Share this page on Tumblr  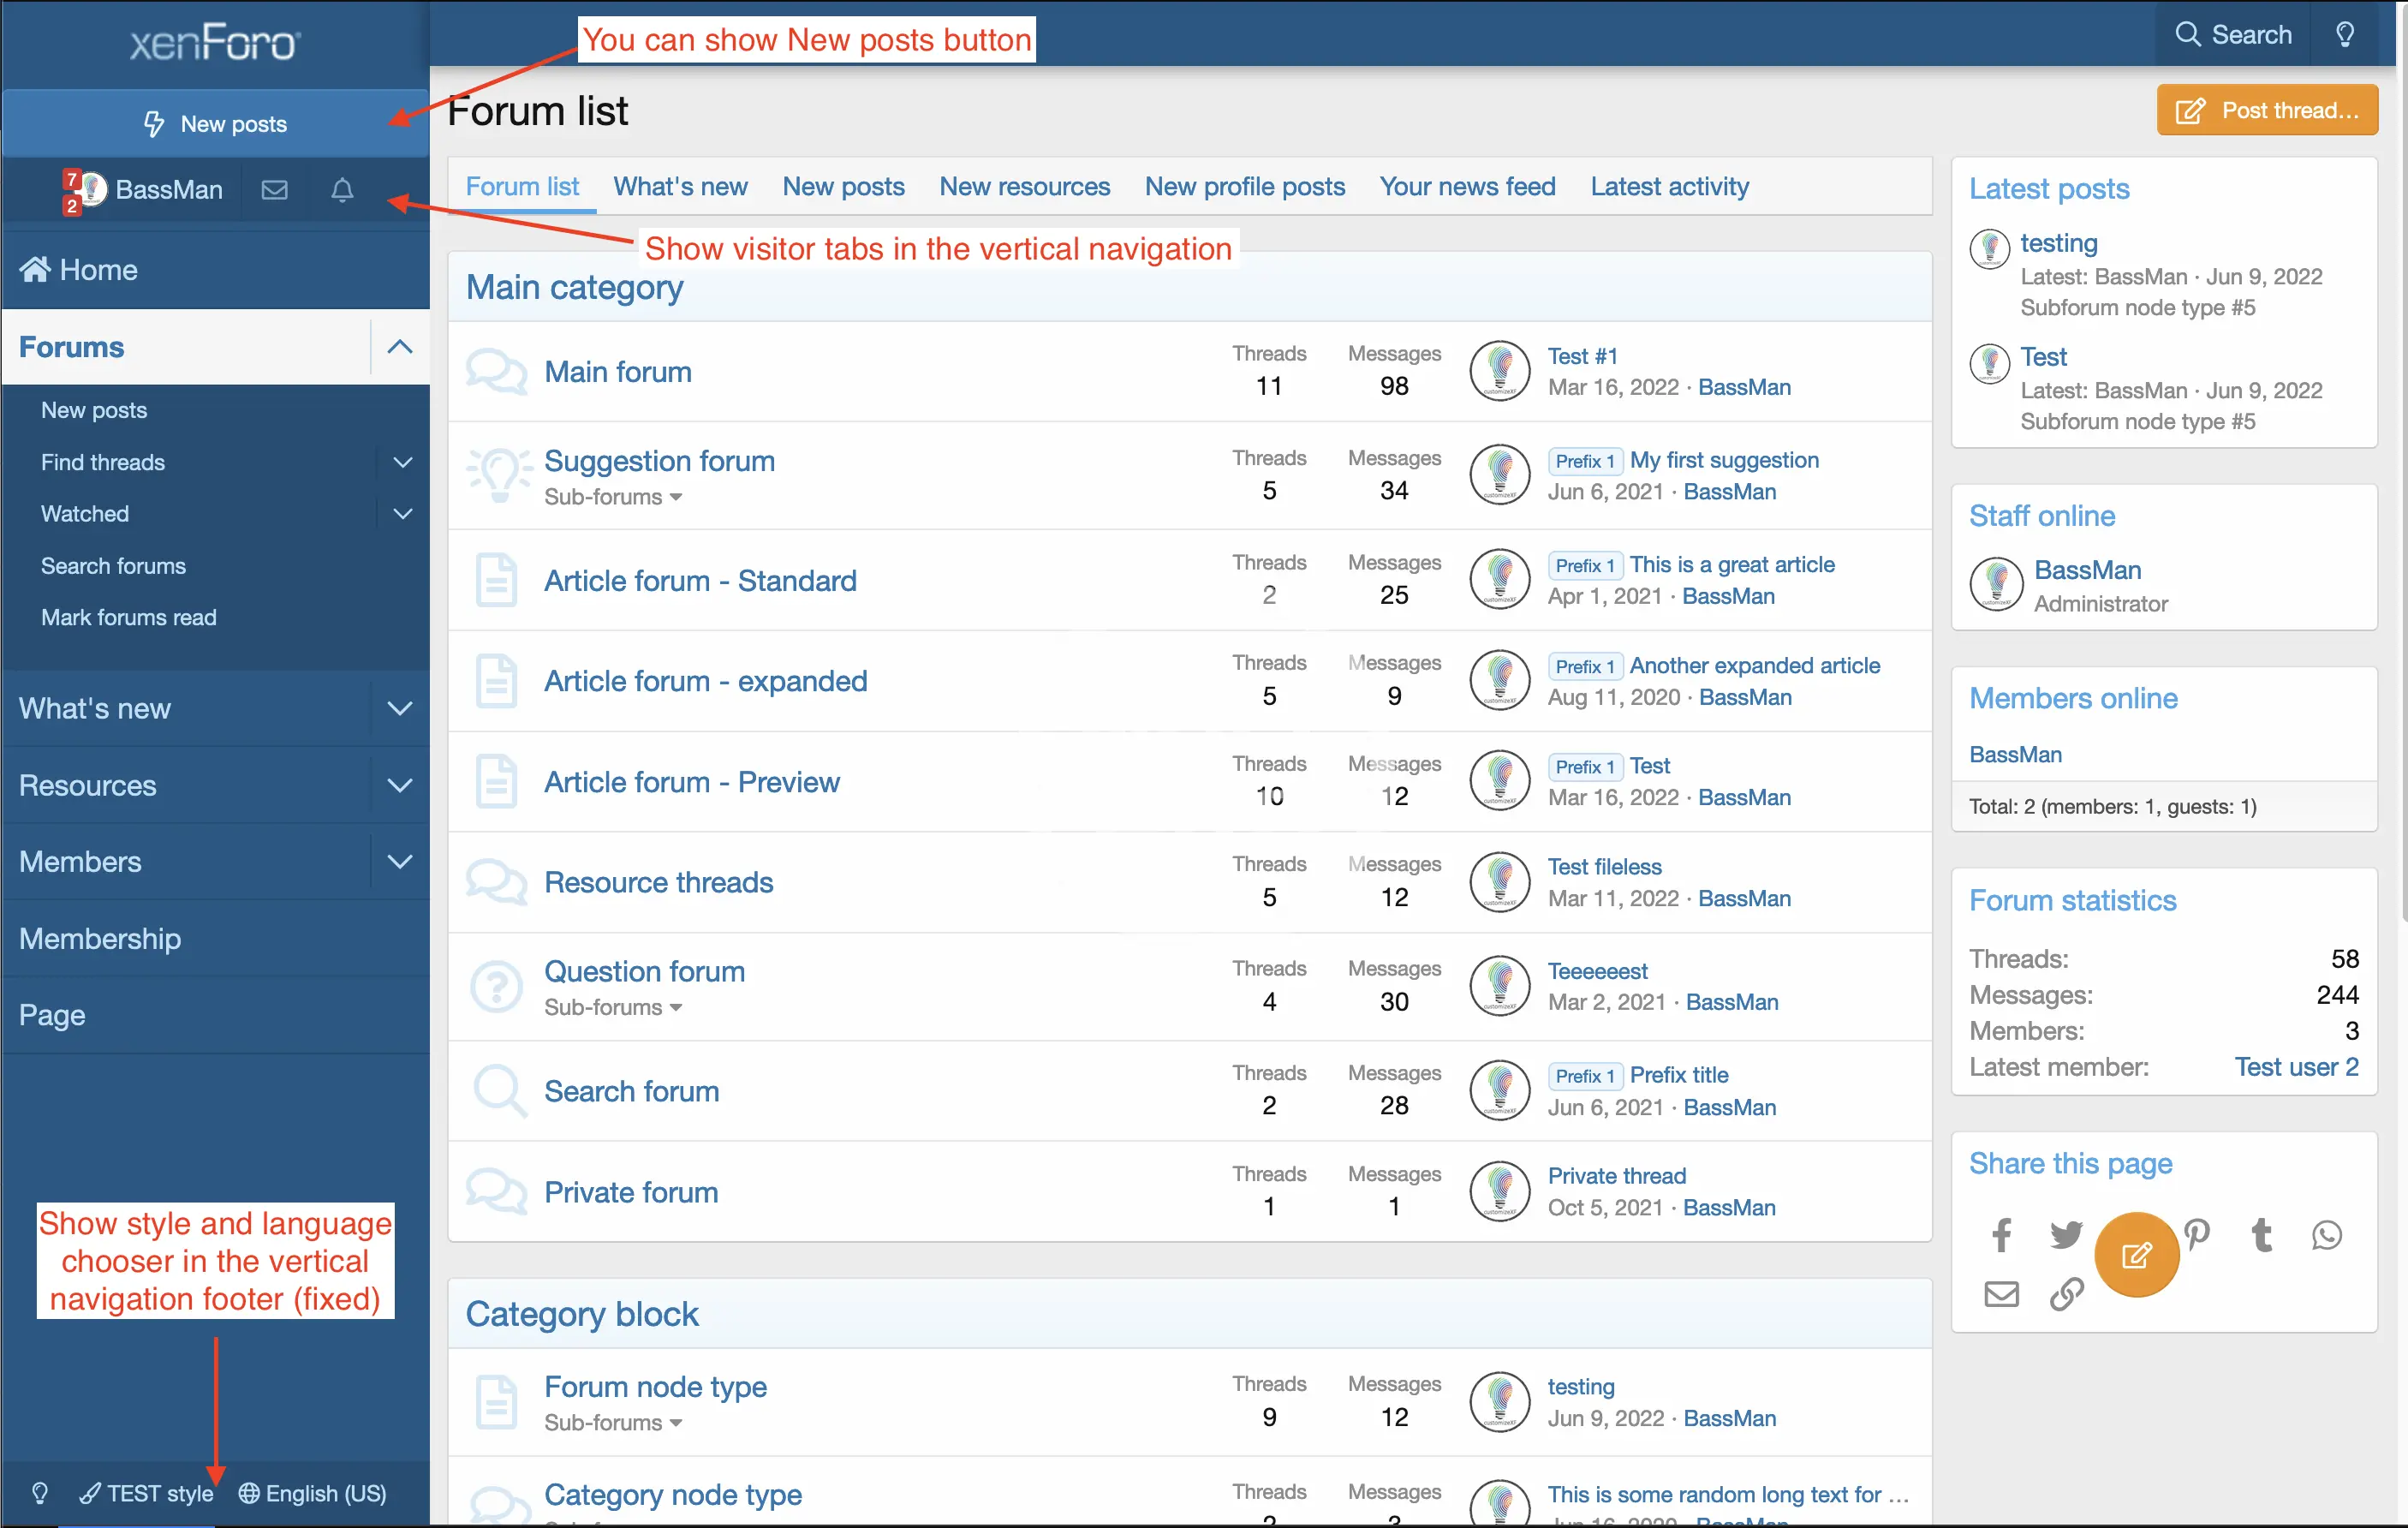[x=2261, y=1235]
